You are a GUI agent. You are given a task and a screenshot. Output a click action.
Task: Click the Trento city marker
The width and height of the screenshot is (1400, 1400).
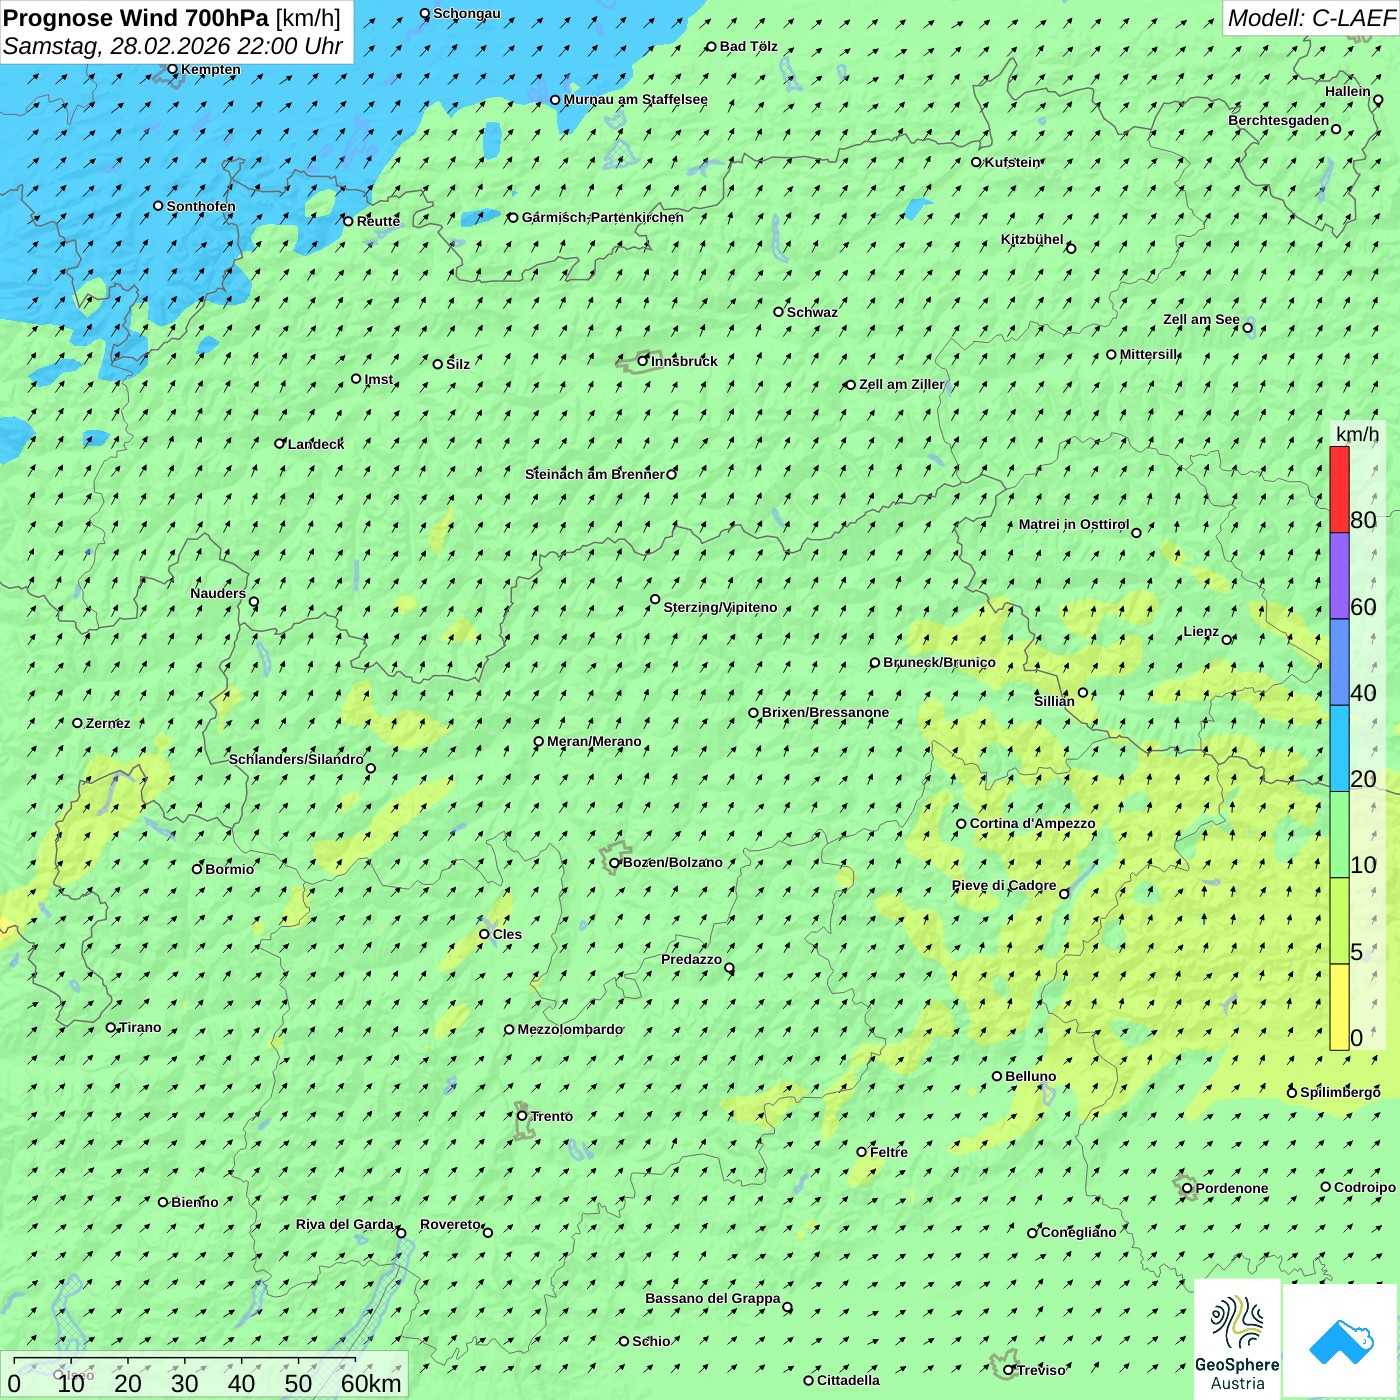point(522,1116)
